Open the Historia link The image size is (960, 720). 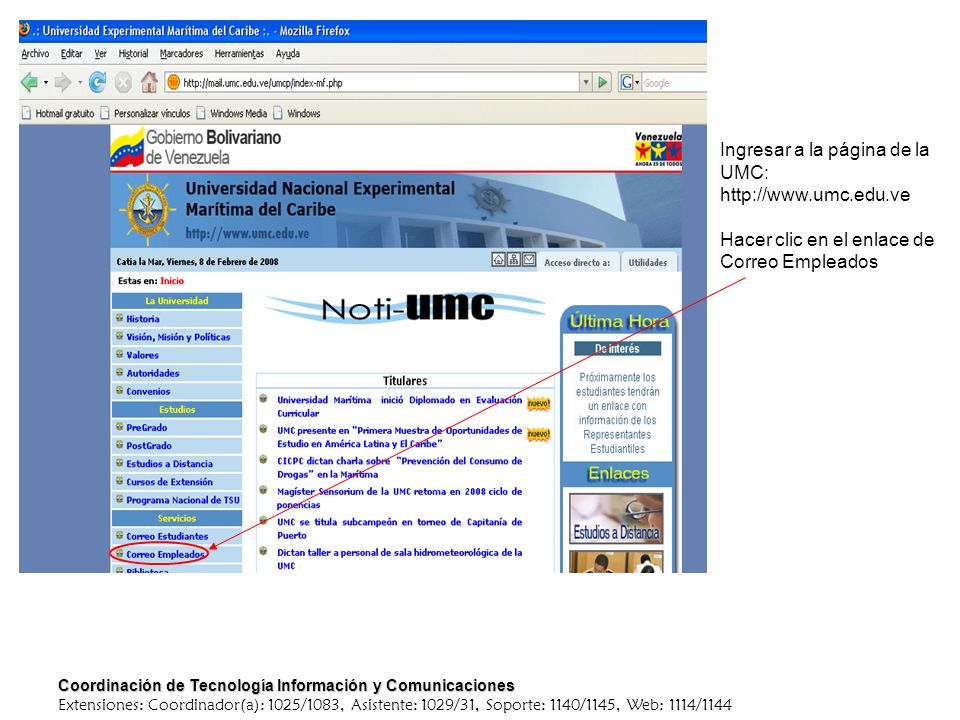tap(143, 319)
